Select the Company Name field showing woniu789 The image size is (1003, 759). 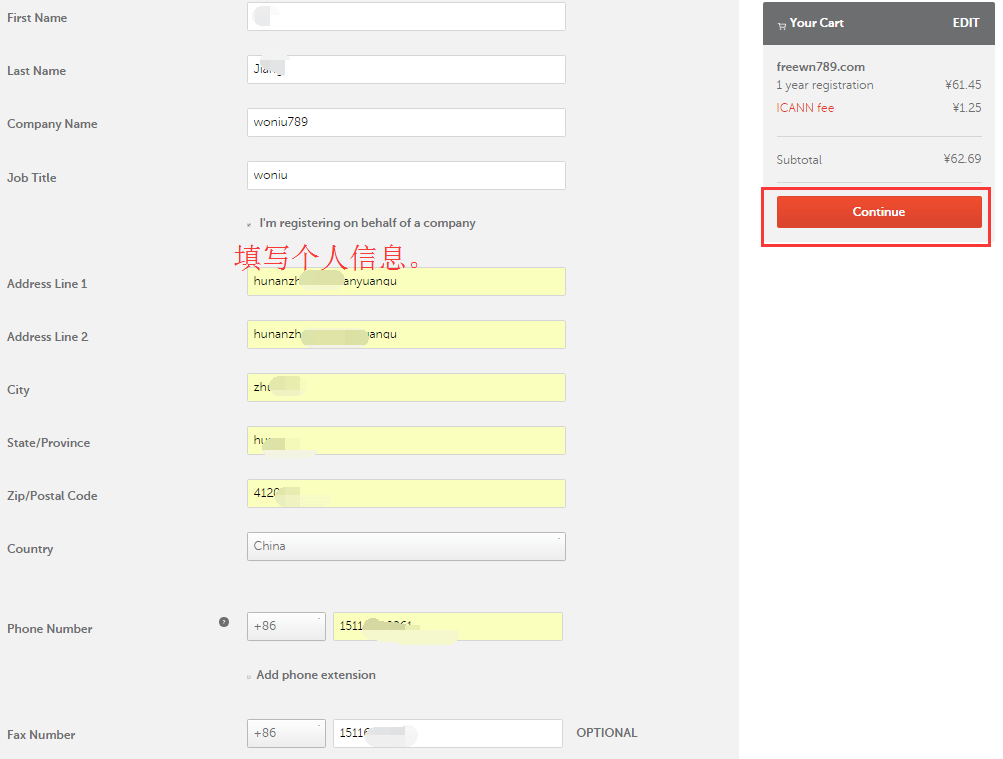coord(405,123)
